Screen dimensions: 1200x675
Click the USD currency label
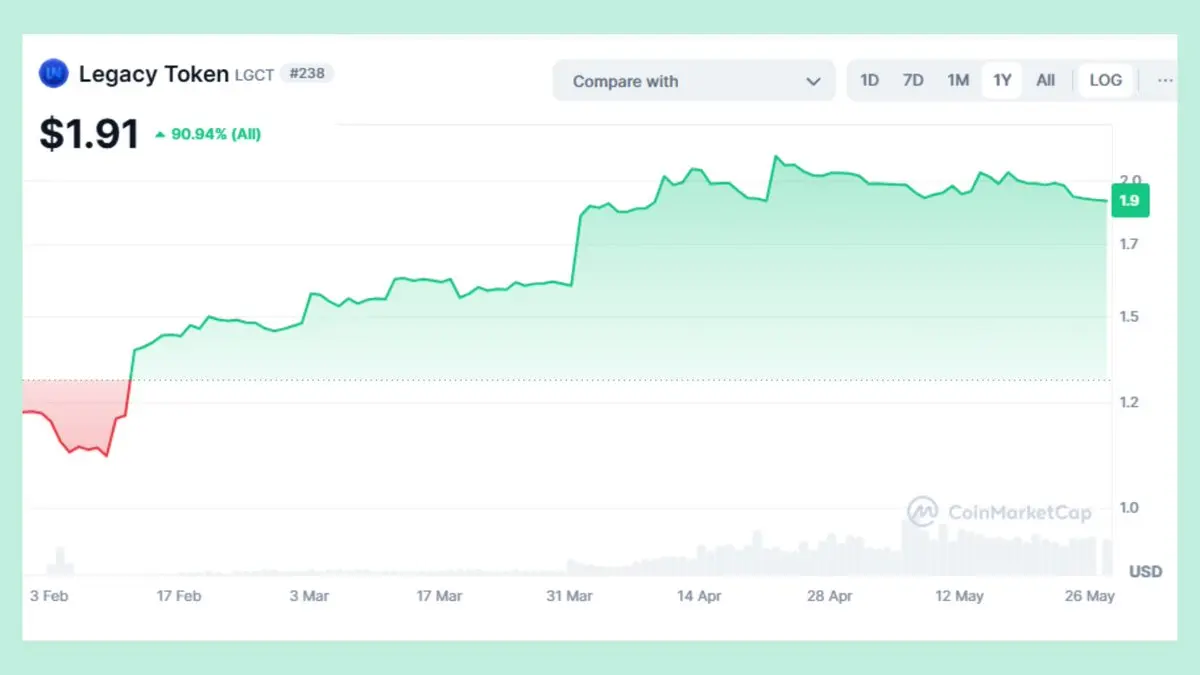(1146, 572)
